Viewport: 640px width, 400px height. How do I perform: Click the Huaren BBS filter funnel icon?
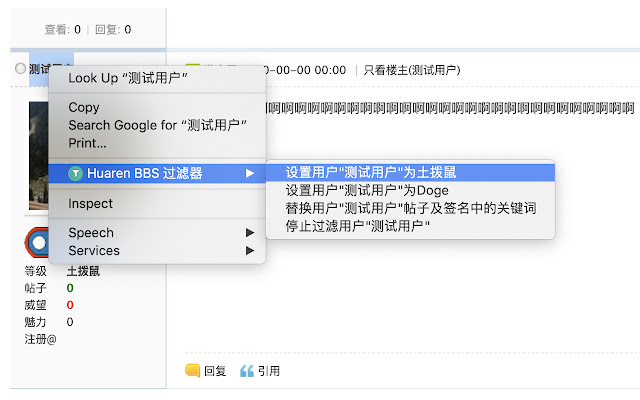76,173
